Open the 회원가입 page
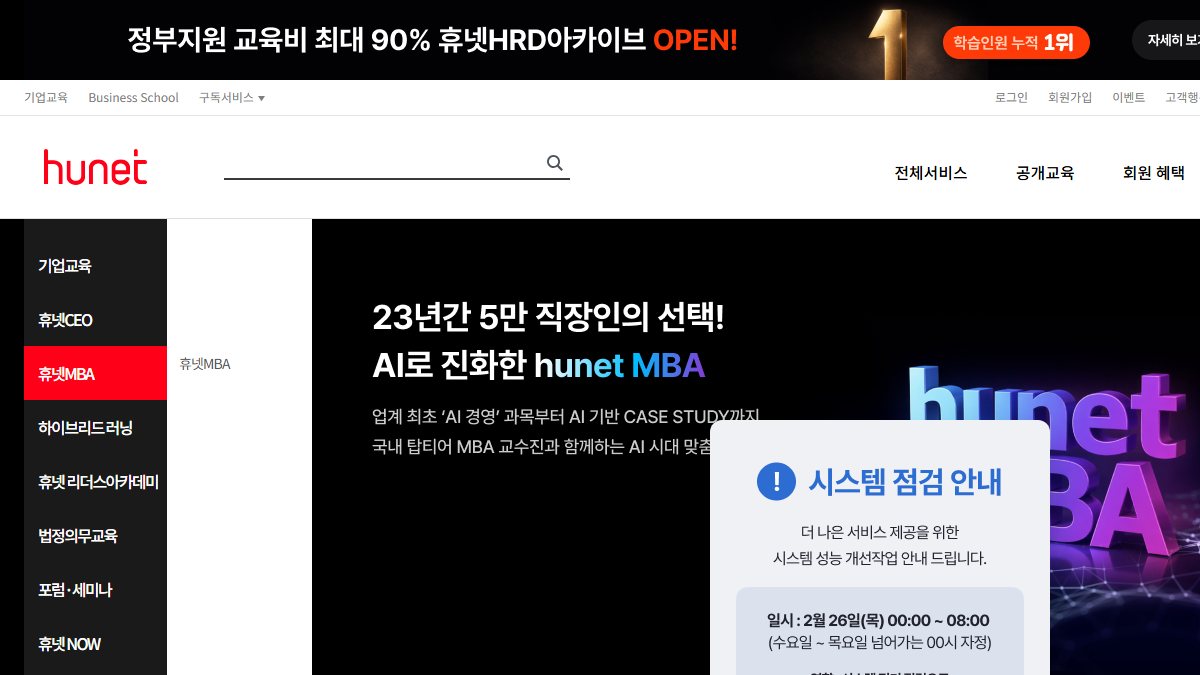Image resolution: width=1200 pixels, height=675 pixels. (1070, 98)
